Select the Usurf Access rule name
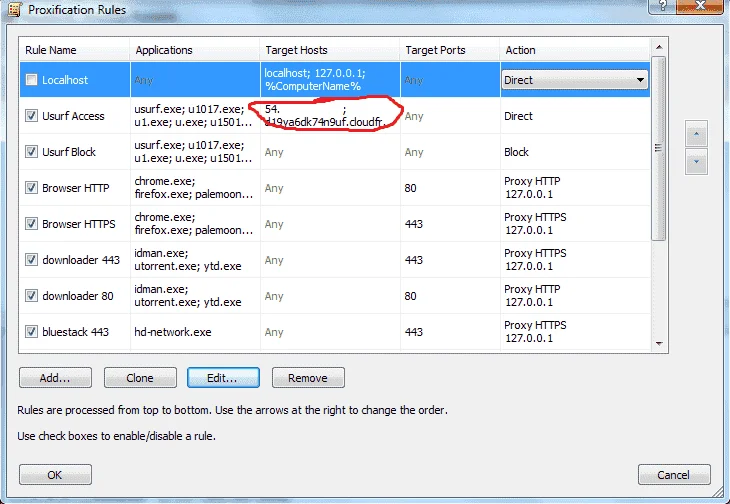Image resolution: width=730 pixels, height=504 pixels. coord(73,116)
